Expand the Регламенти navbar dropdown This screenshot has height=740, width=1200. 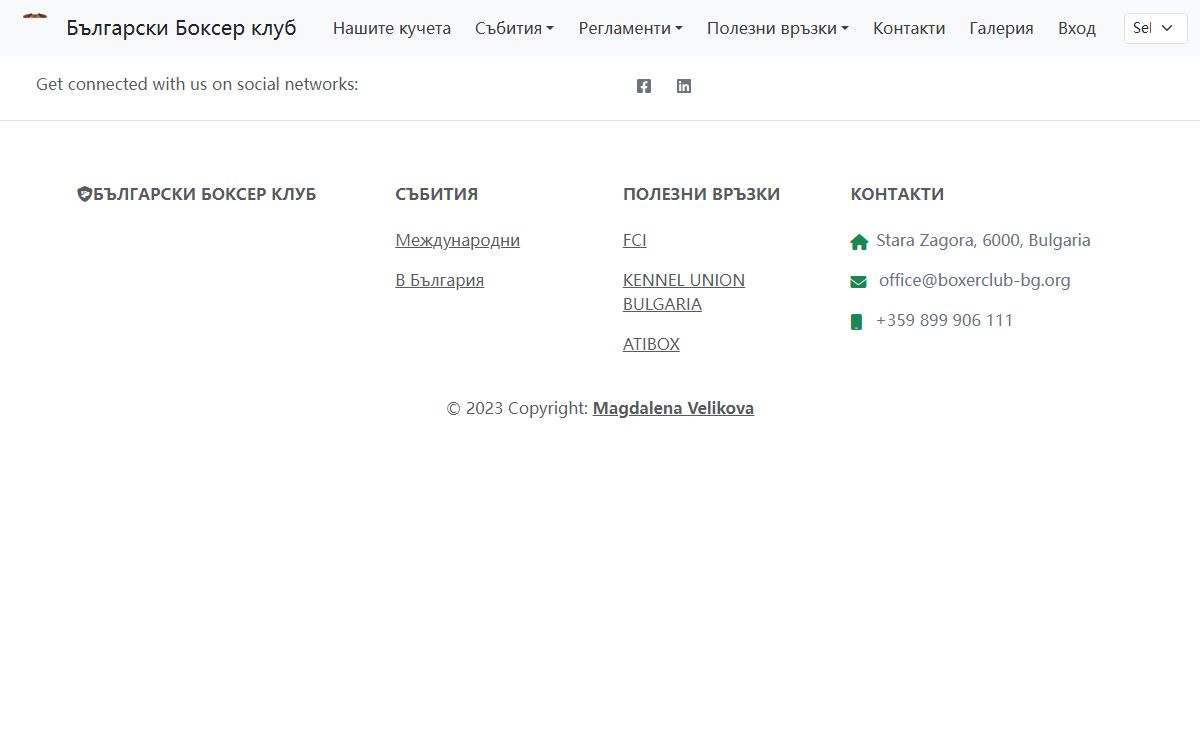click(630, 28)
